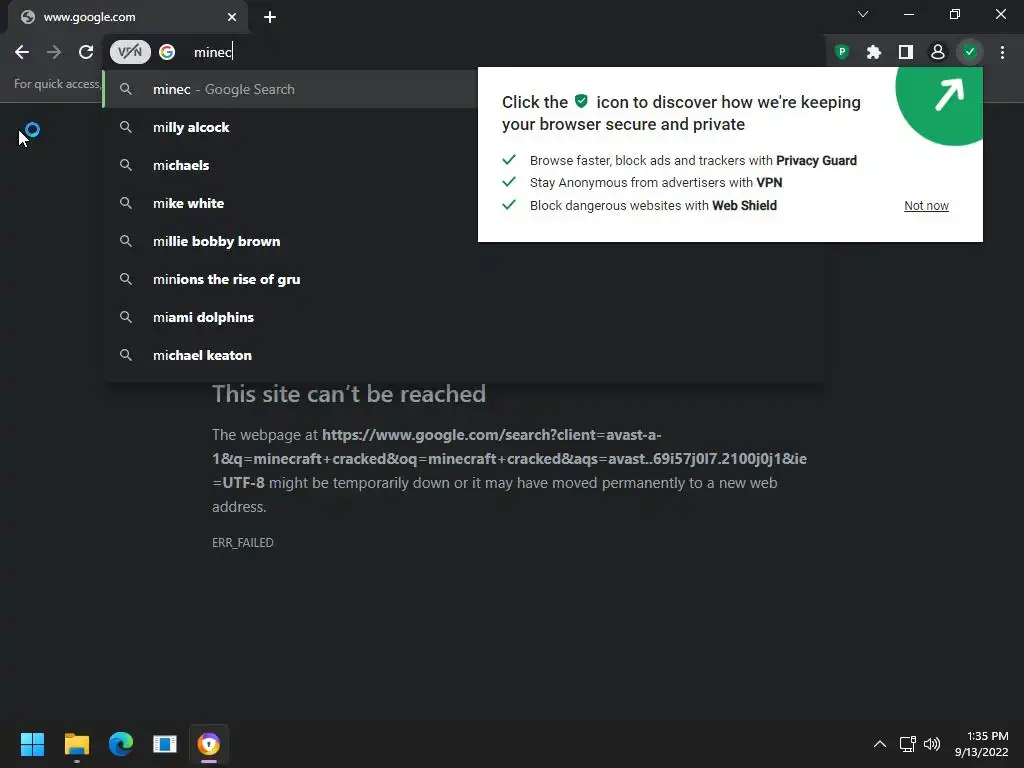Select the www.google.com tab
The height and width of the screenshot is (768, 1024).
coord(128,18)
